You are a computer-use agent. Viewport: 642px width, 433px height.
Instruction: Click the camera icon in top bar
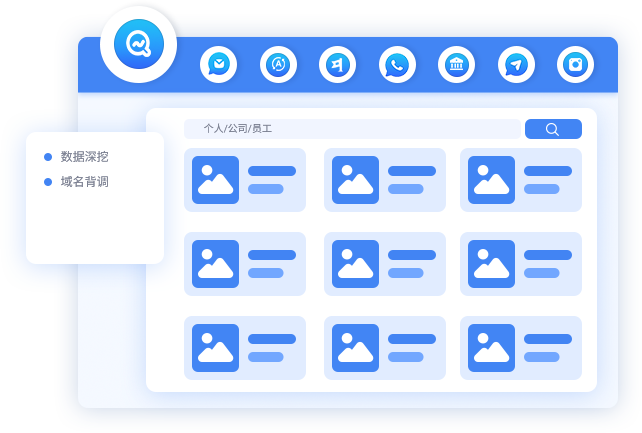point(575,65)
